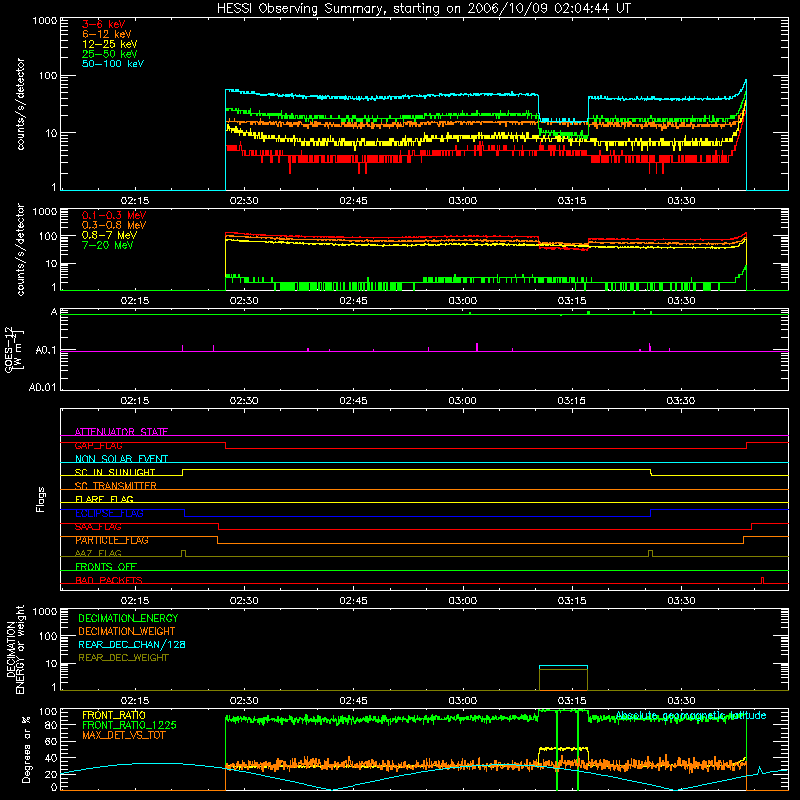The width and height of the screenshot is (800, 800).
Task: Select the green 25-50 keV legend entry
Action: coord(110,54)
